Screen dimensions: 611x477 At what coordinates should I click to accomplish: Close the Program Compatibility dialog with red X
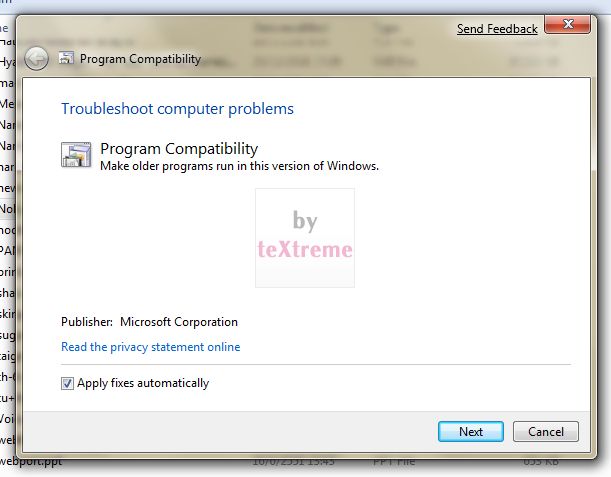567,24
